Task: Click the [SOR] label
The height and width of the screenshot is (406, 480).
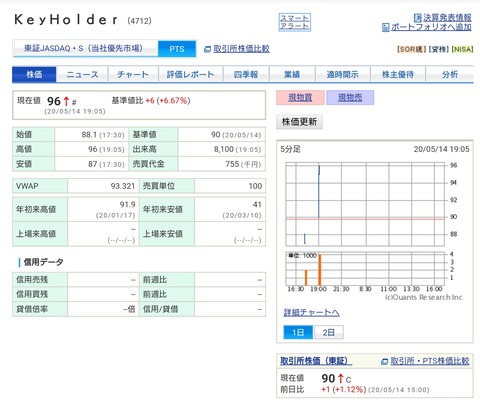Action: click(411, 49)
